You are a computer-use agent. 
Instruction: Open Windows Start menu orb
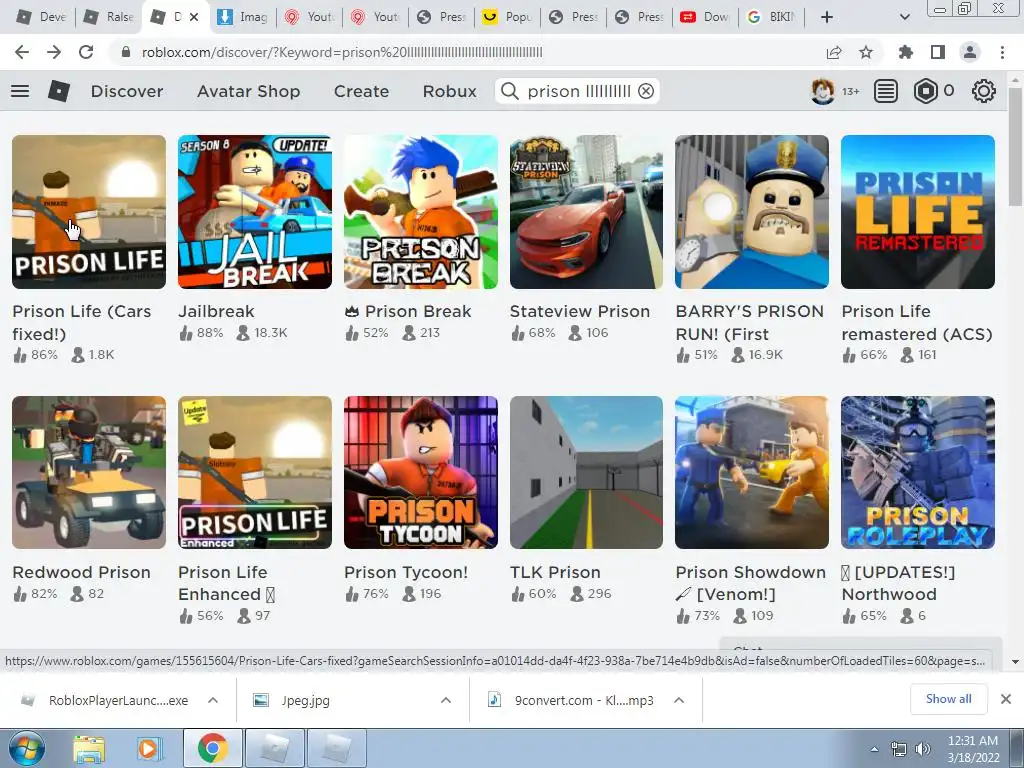pyautogui.click(x=27, y=748)
